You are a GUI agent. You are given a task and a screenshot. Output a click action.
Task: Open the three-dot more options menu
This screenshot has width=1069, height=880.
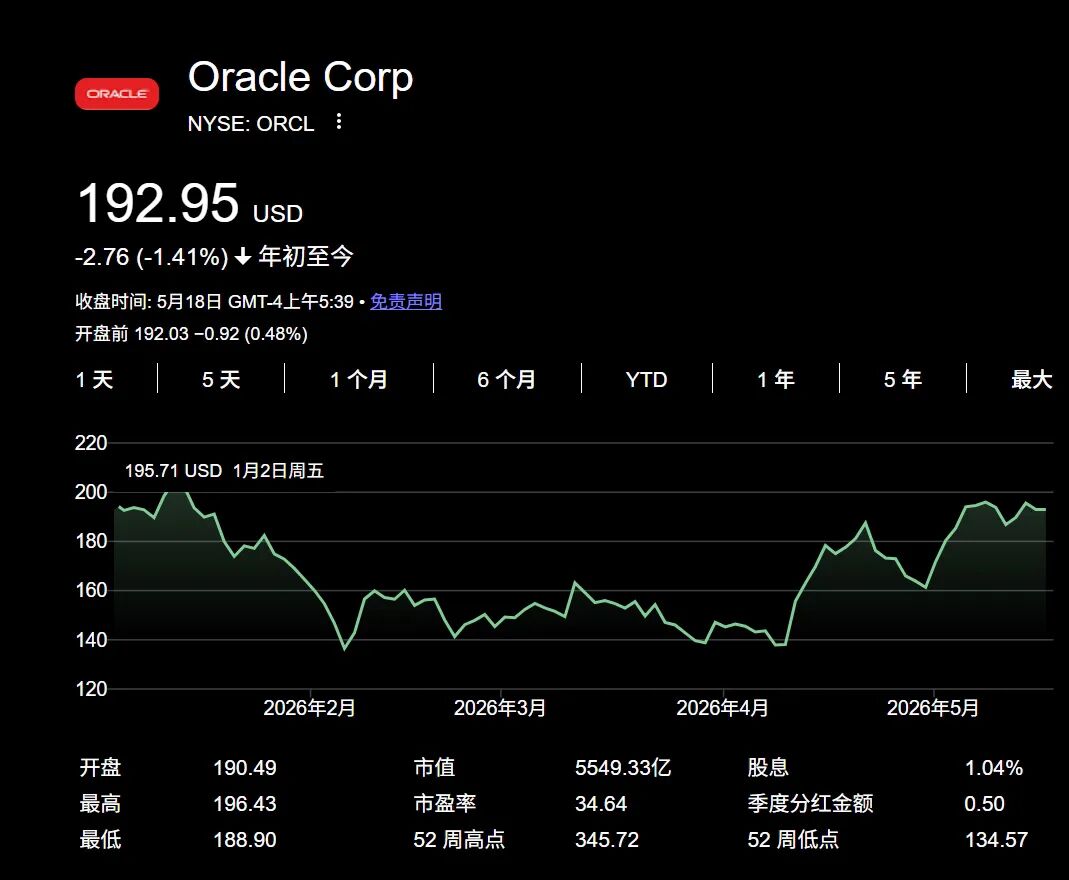(339, 122)
